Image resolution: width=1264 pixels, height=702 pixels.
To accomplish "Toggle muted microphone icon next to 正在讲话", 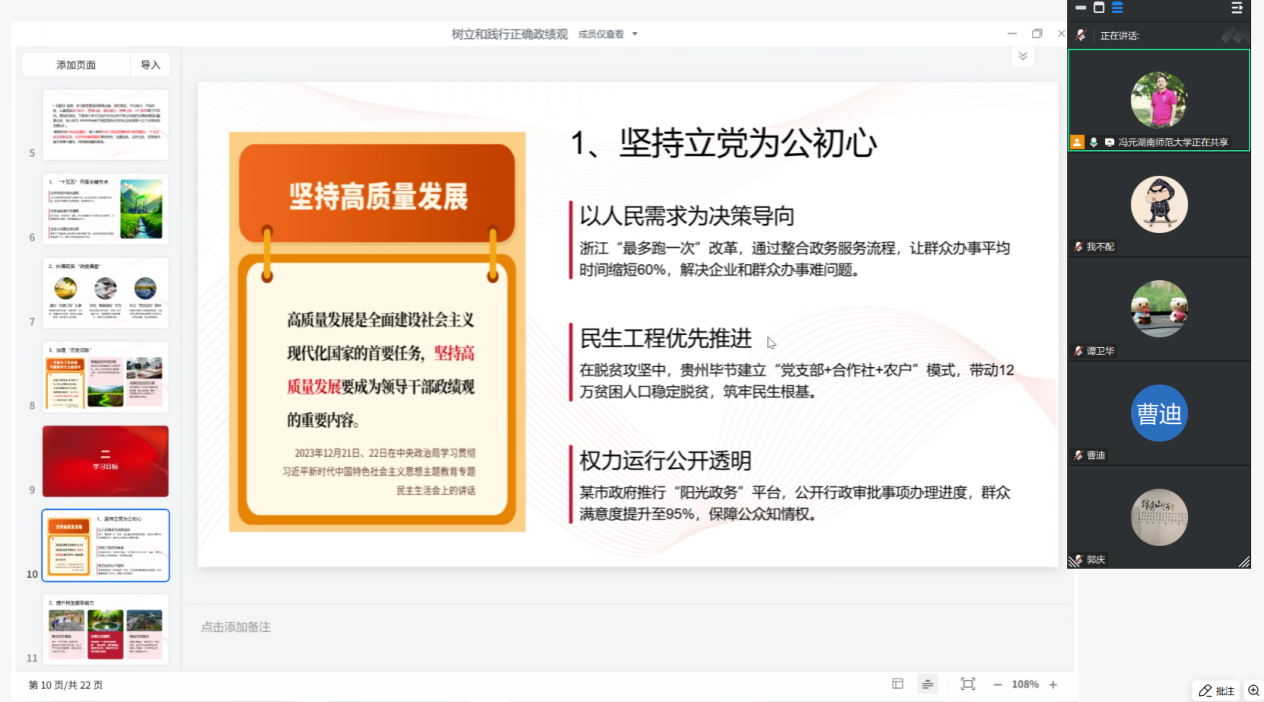I will coord(1081,35).
